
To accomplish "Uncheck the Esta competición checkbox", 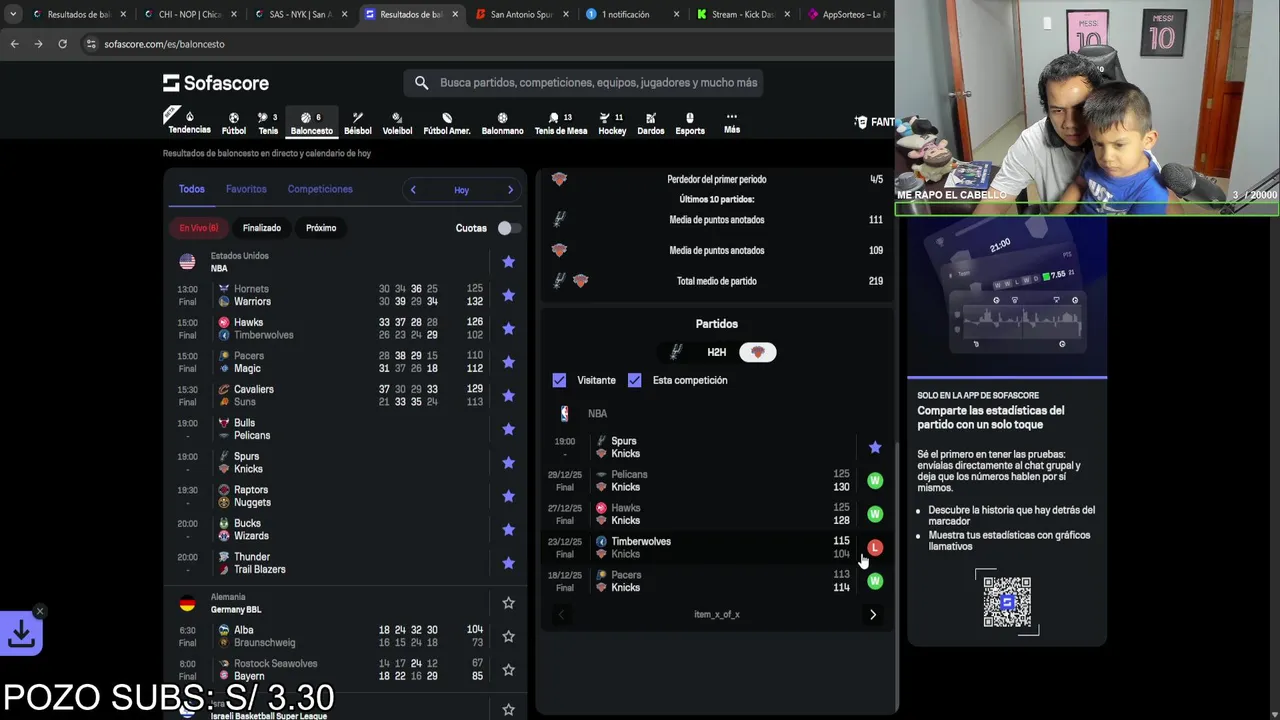I will (634, 380).
